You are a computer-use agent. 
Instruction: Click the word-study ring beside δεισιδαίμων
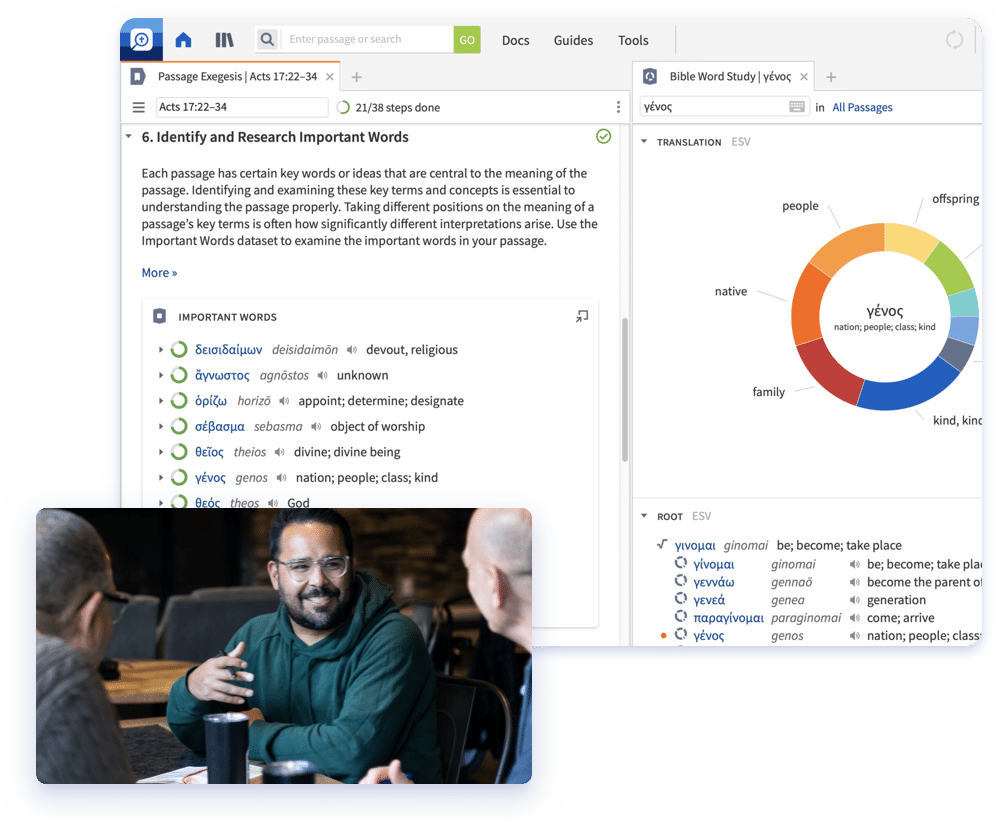pos(179,350)
